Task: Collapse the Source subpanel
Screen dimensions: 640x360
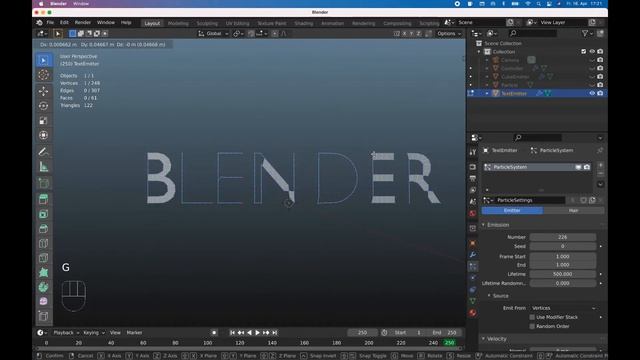Action: (500, 296)
